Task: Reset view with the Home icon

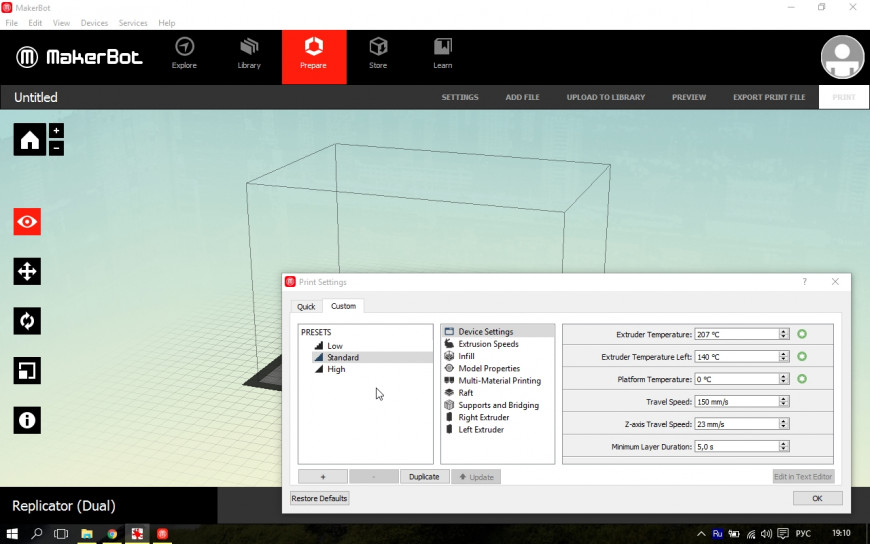Action: [x=29, y=139]
